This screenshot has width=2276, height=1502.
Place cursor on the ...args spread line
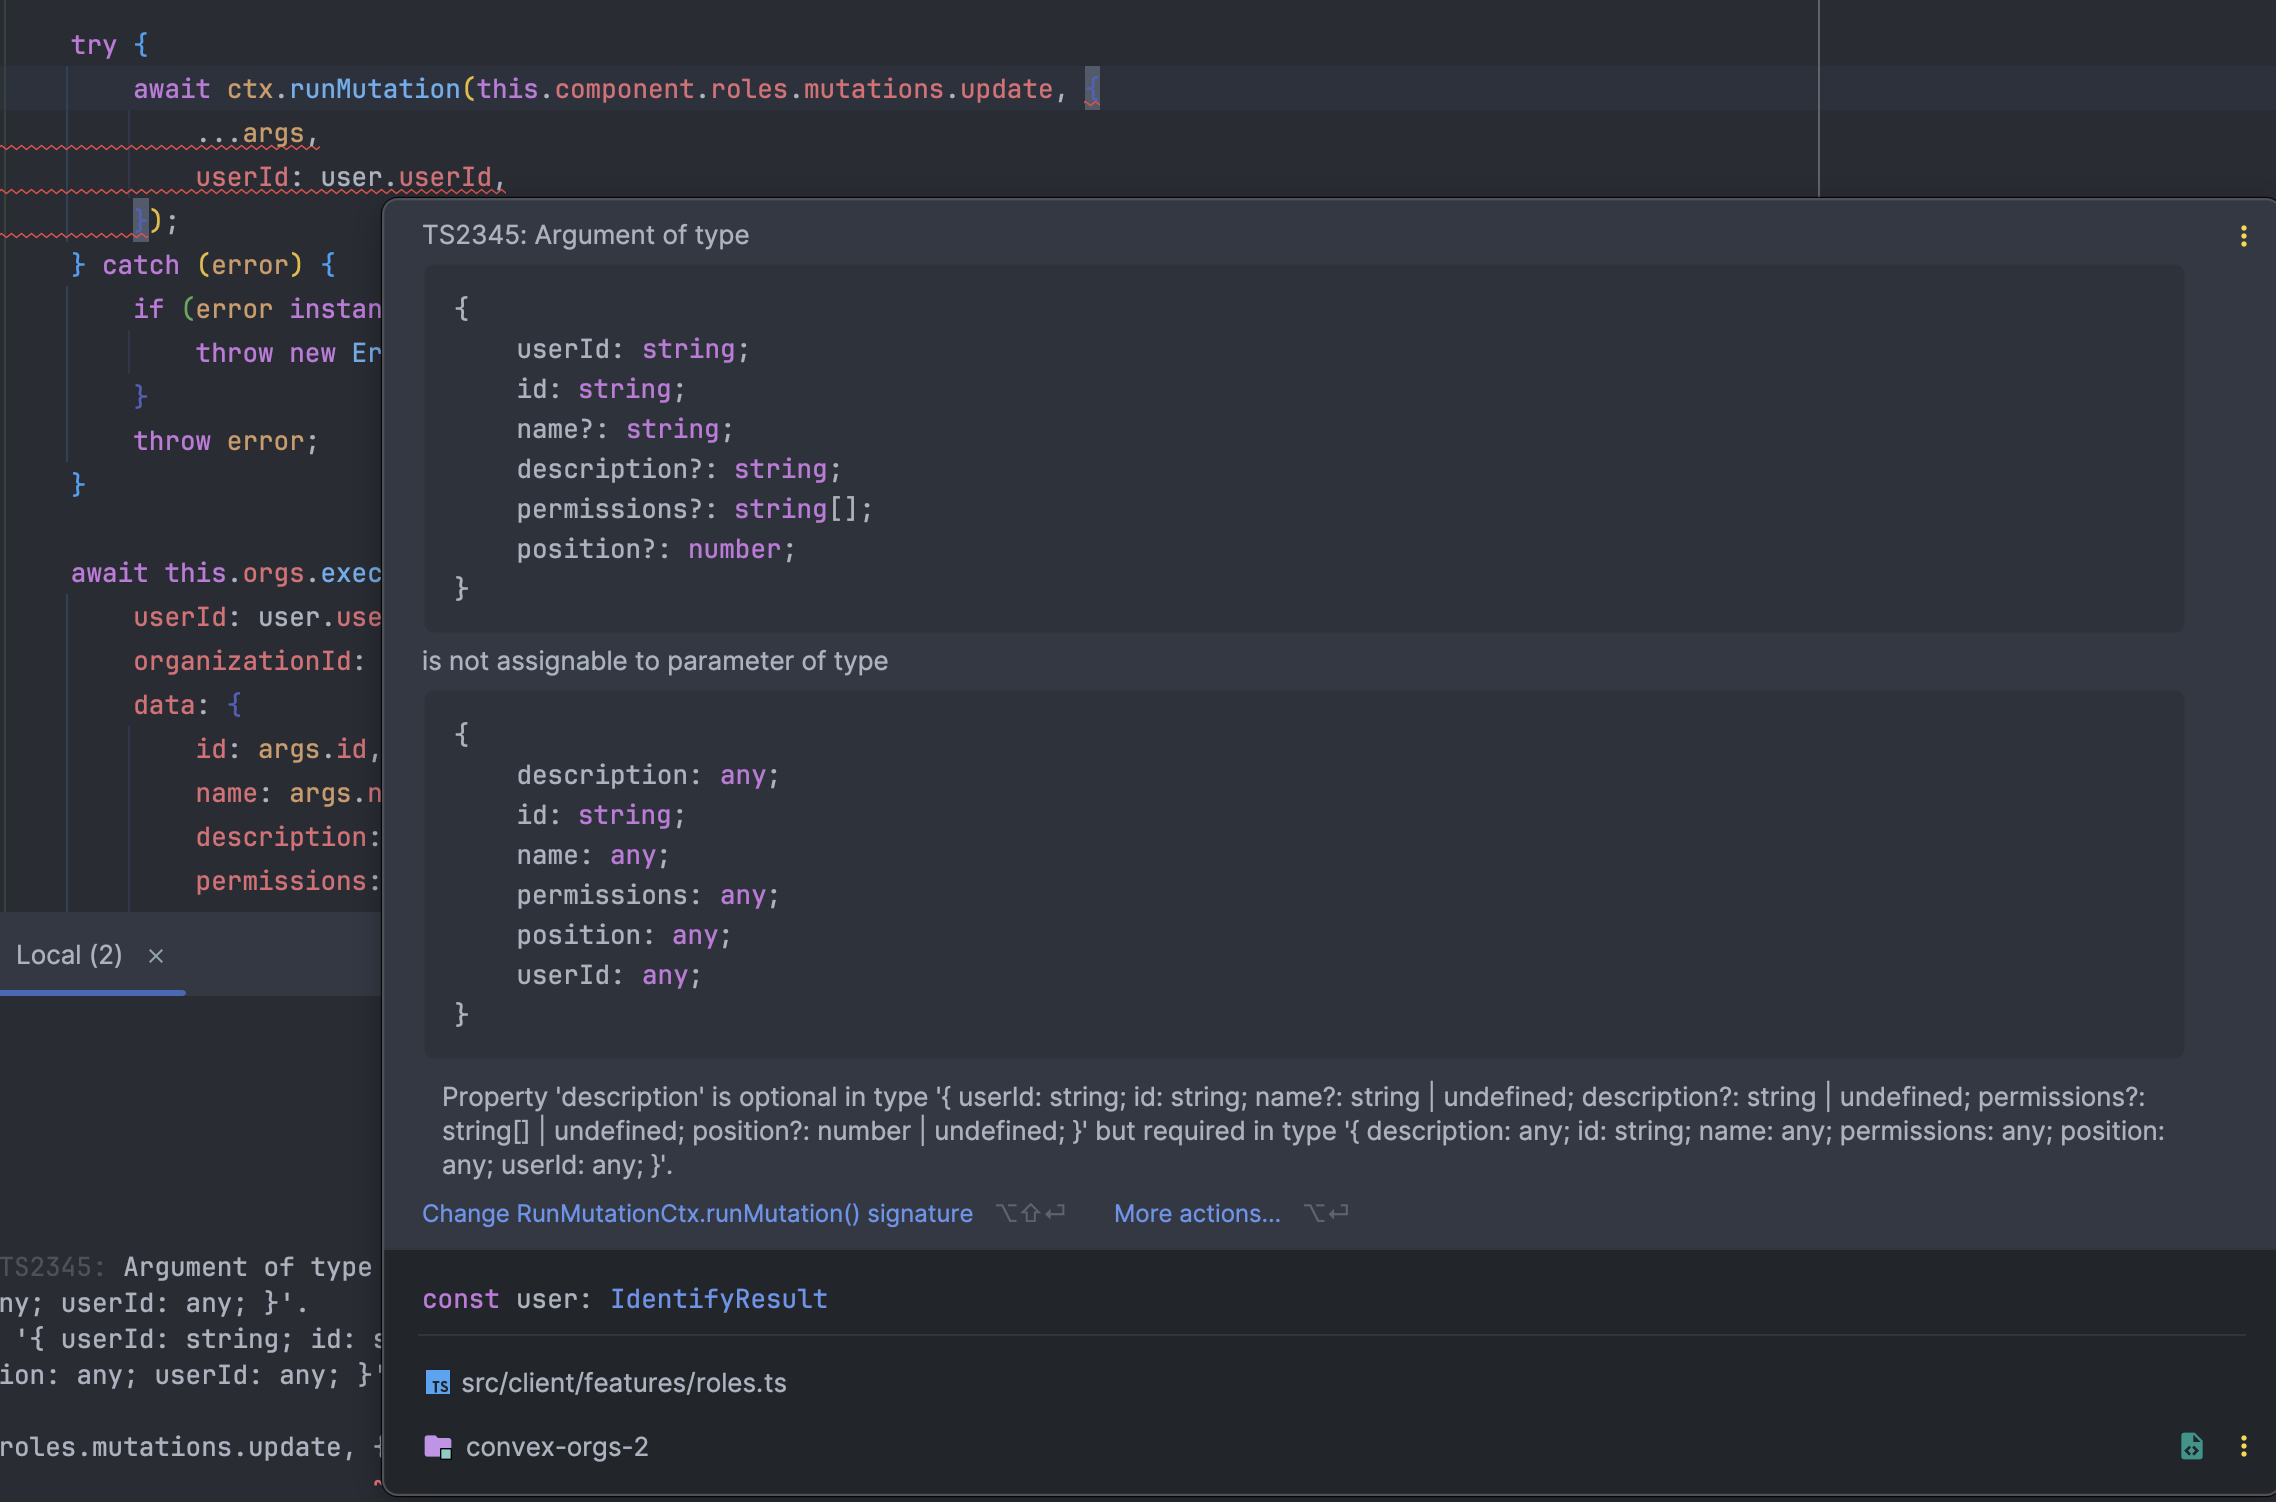258,134
